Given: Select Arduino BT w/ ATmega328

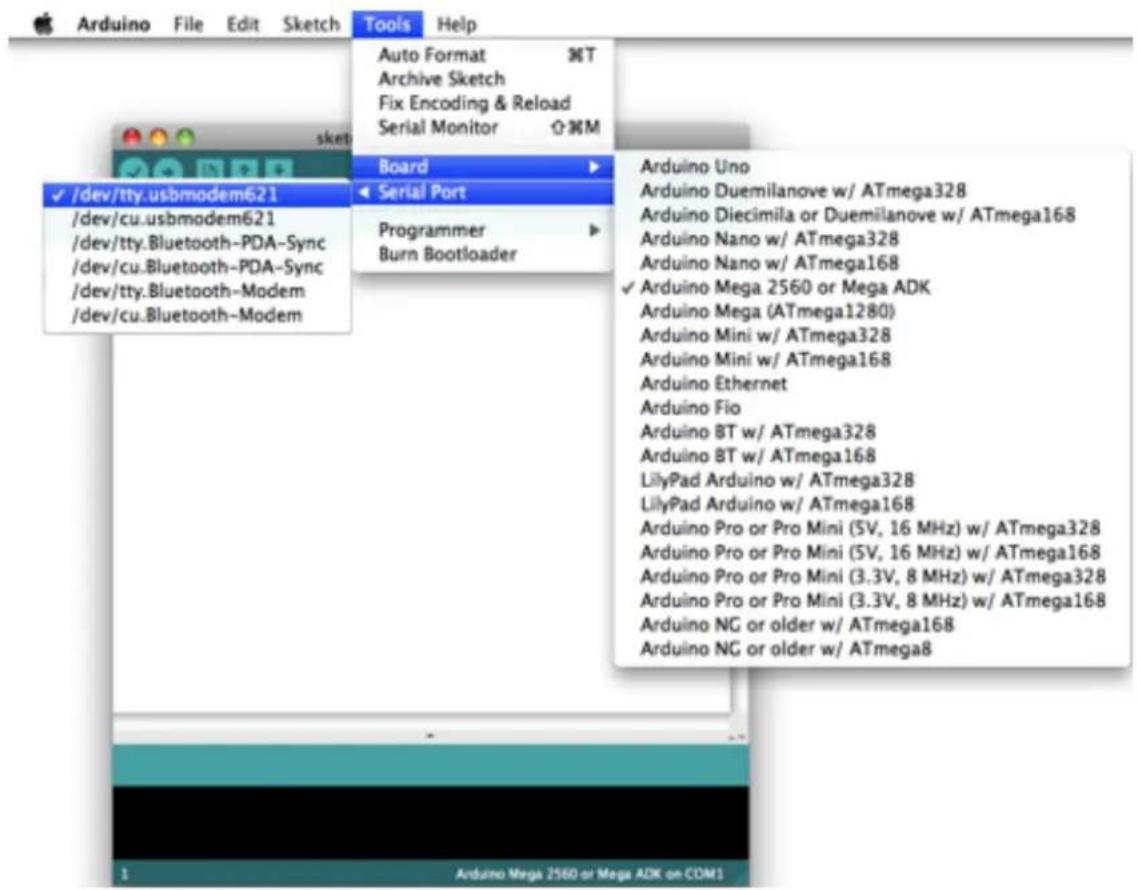Looking at the screenshot, I should click(x=872, y=432).
